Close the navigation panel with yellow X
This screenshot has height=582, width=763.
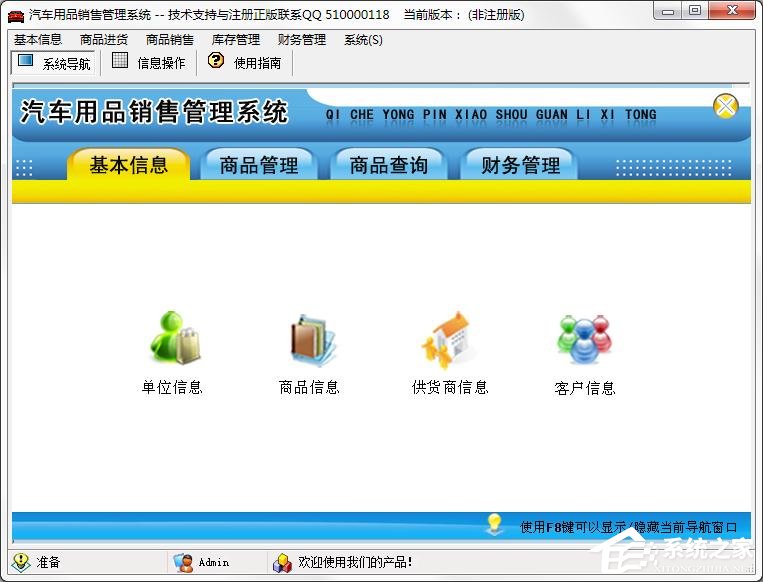click(726, 106)
